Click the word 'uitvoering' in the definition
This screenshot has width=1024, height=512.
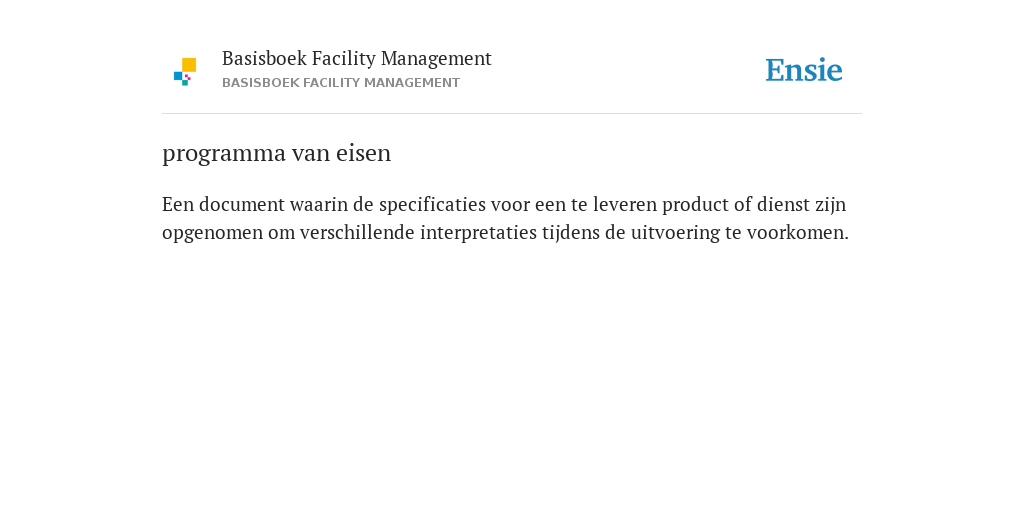pyautogui.click(x=675, y=233)
